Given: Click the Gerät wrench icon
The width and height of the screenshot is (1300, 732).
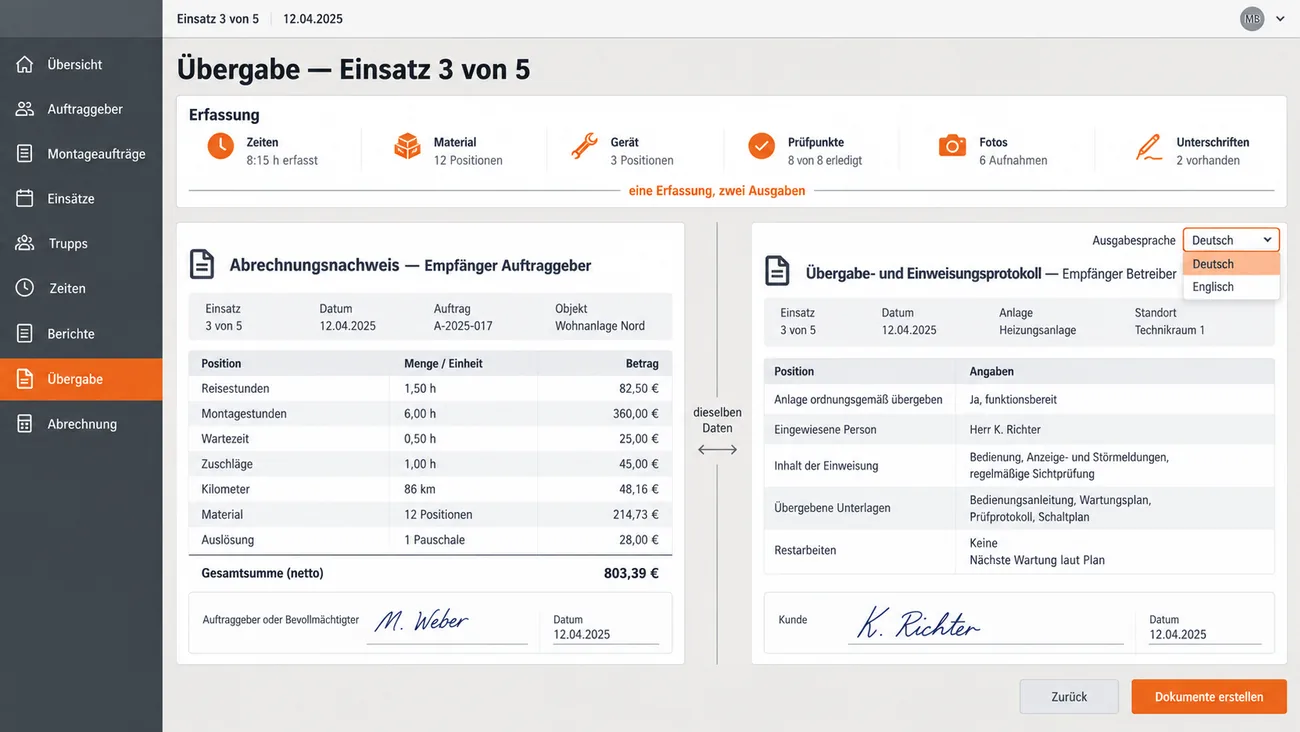Looking at the screenshot, I should [x=584, y=146].
